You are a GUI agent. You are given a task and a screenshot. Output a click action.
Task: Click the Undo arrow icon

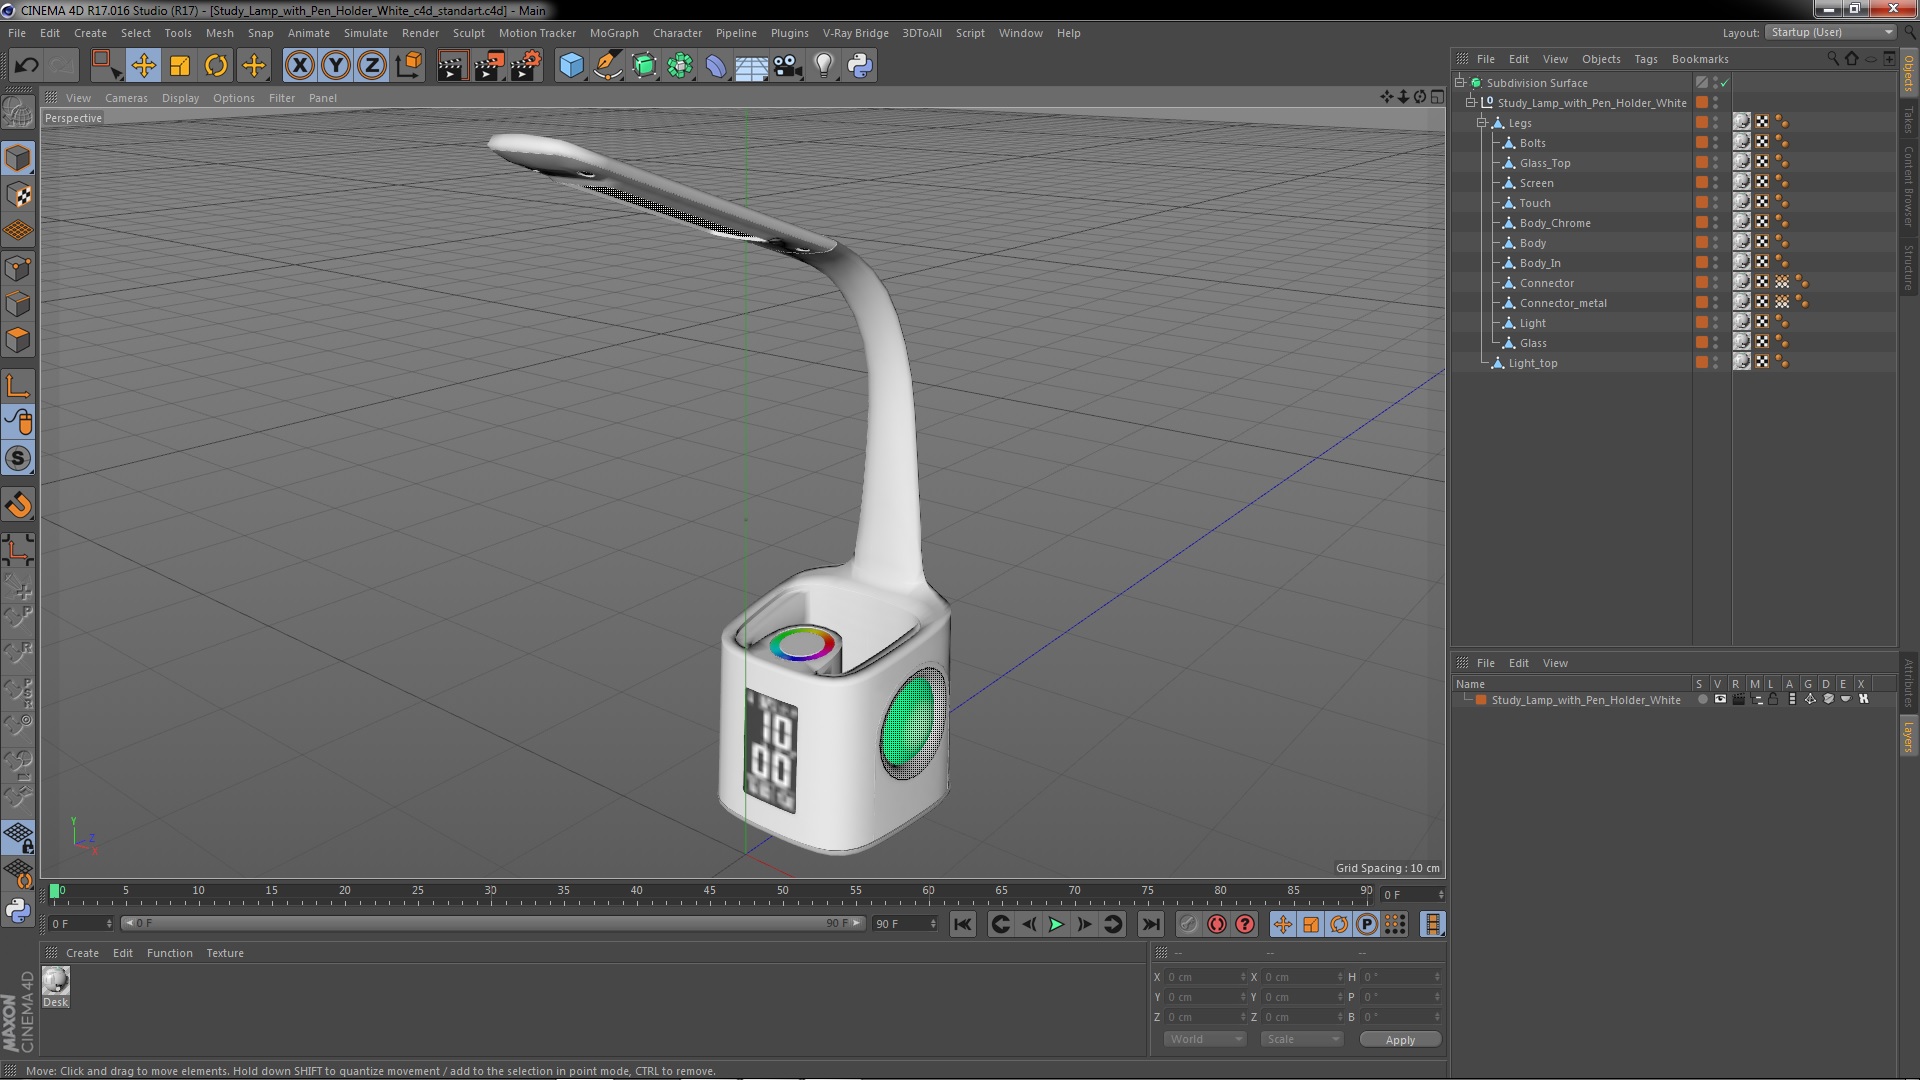(x=26, y=66)
